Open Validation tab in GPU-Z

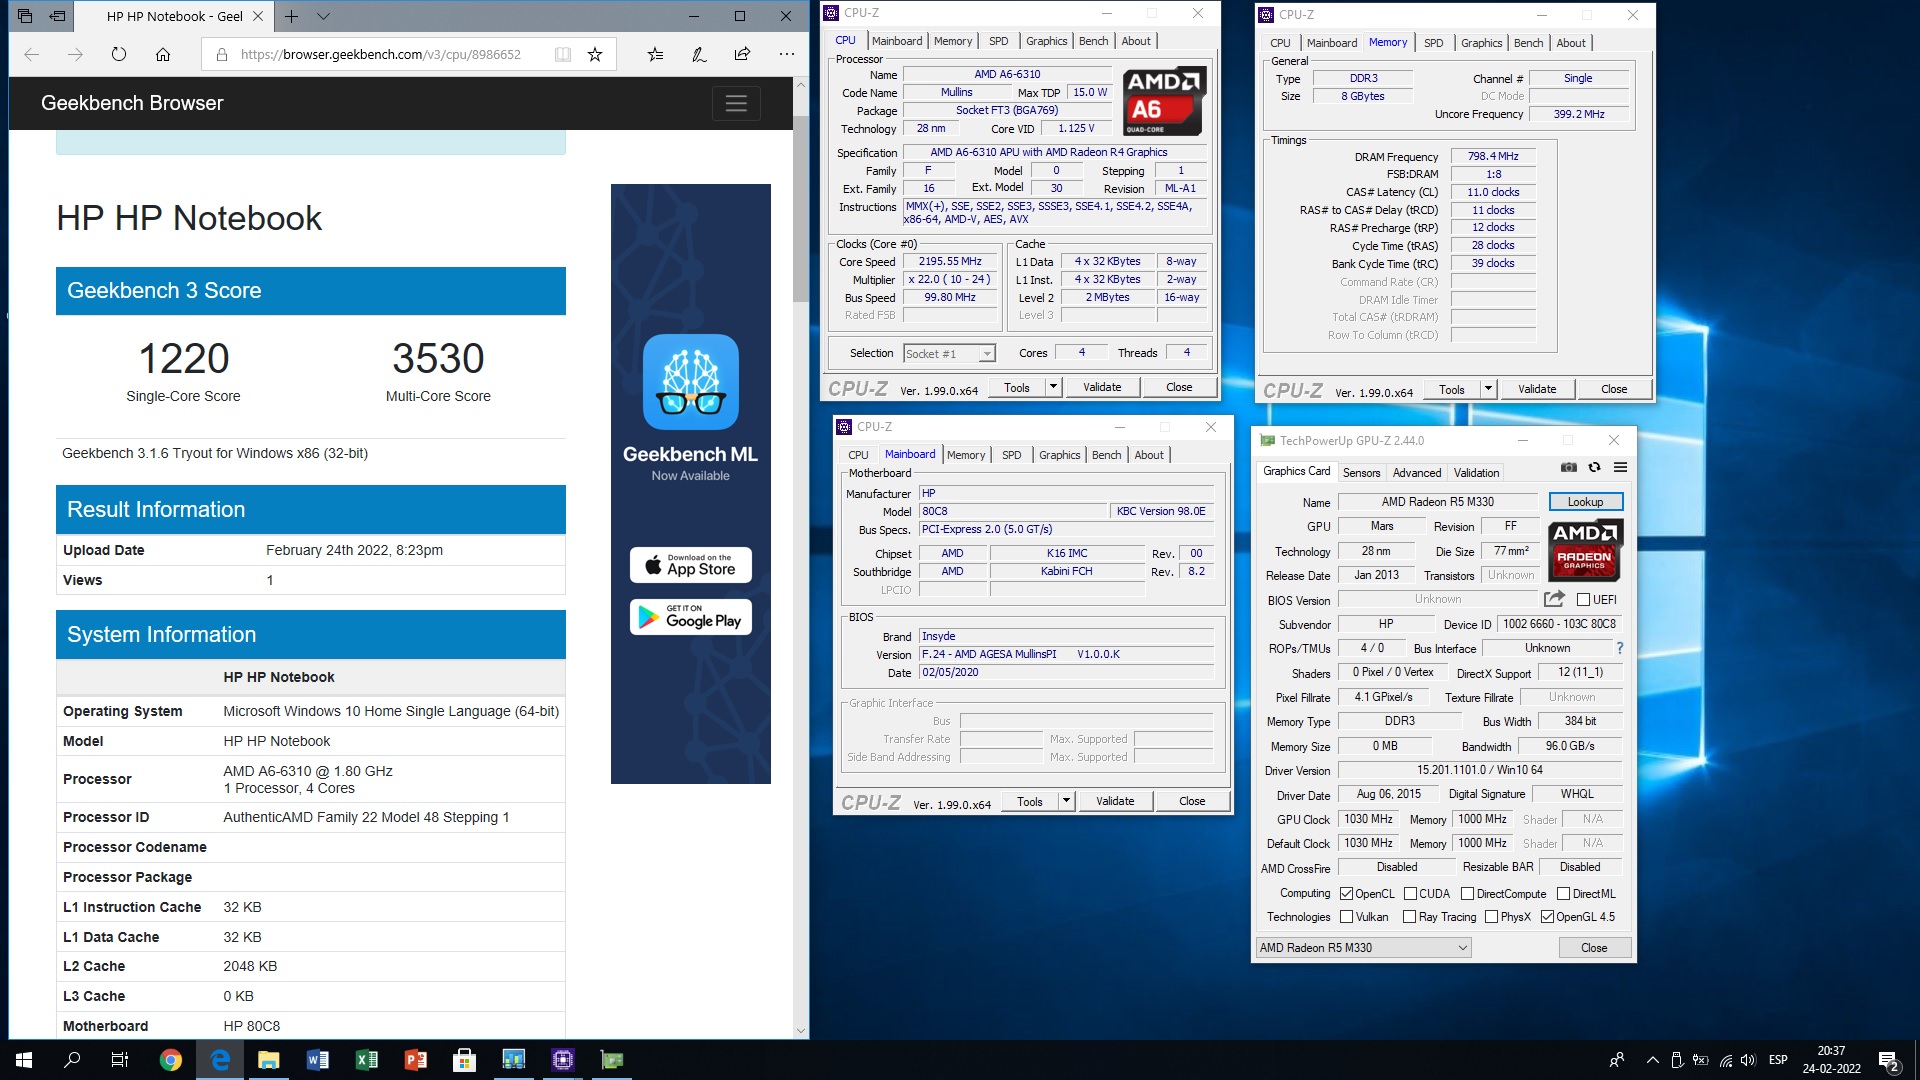pos(1476,473)
